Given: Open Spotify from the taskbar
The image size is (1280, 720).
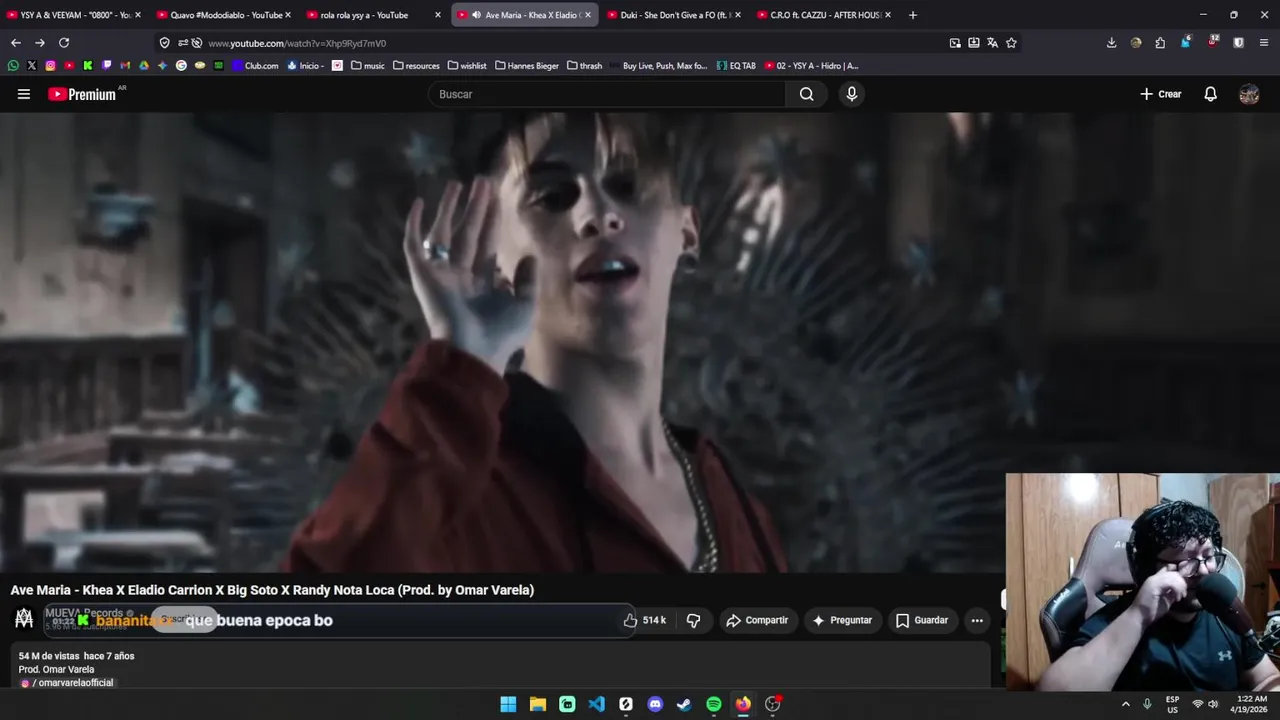Looking at the screenshot, I should pyautogui.click(x=714, y=704).
